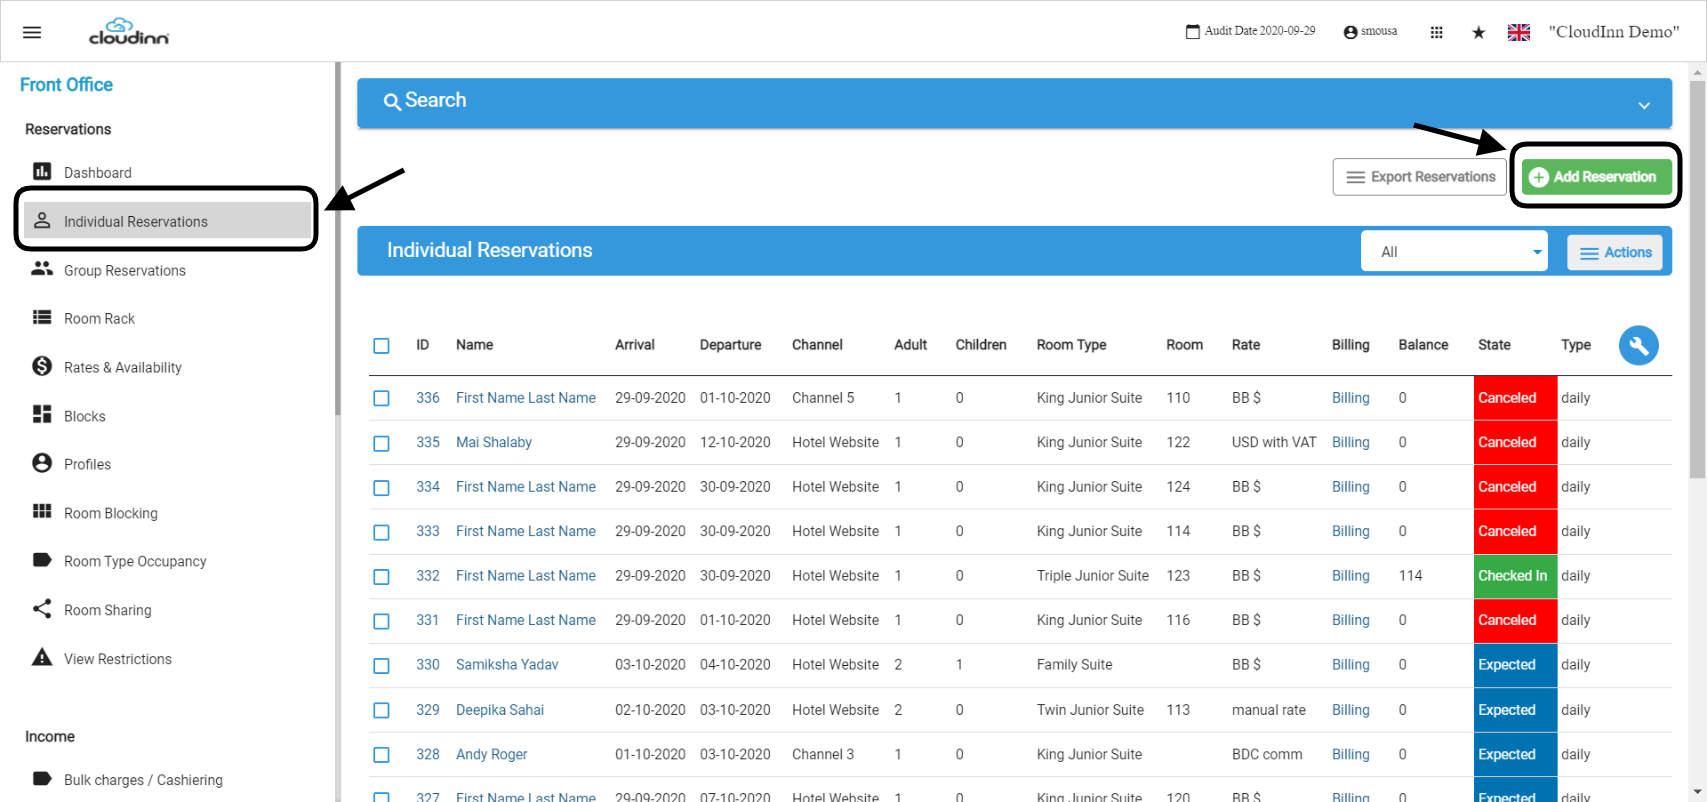Click the Checked In state cell
Viewport: 1707px width, 802px height.
(1514, 576)
